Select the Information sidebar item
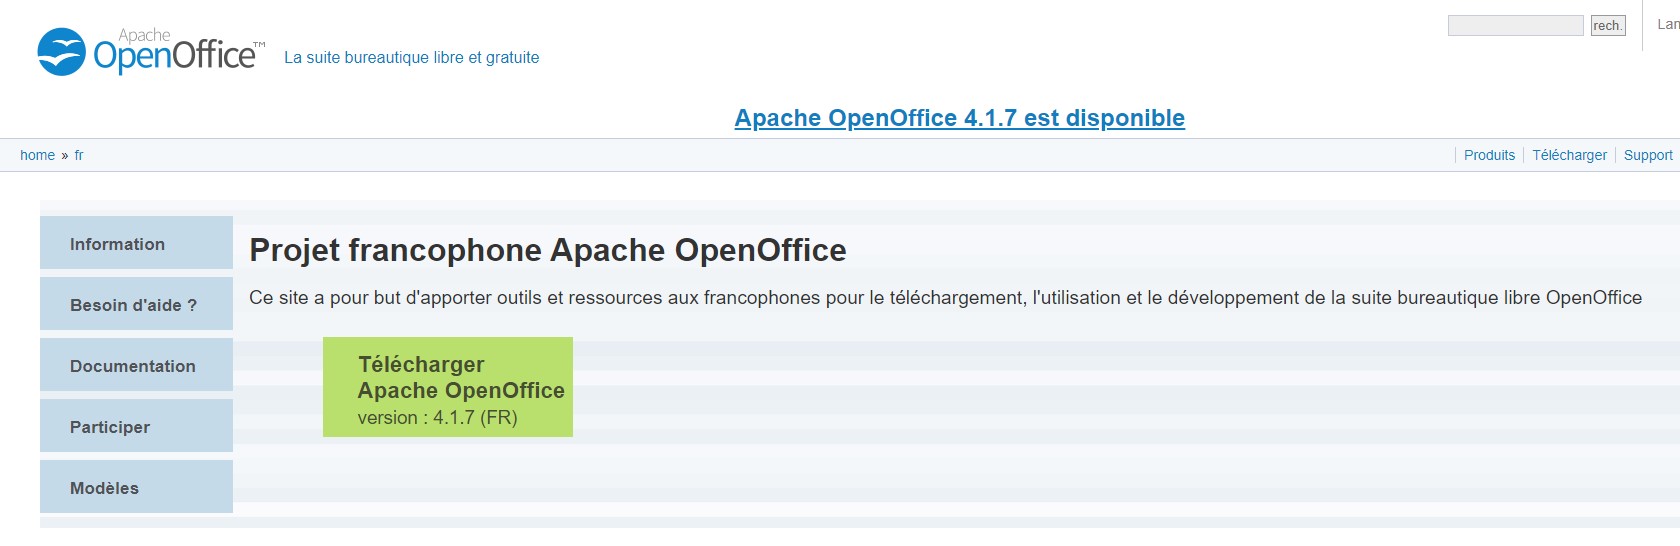Screen dimensions: 1680x546 (x=136, y=243)
